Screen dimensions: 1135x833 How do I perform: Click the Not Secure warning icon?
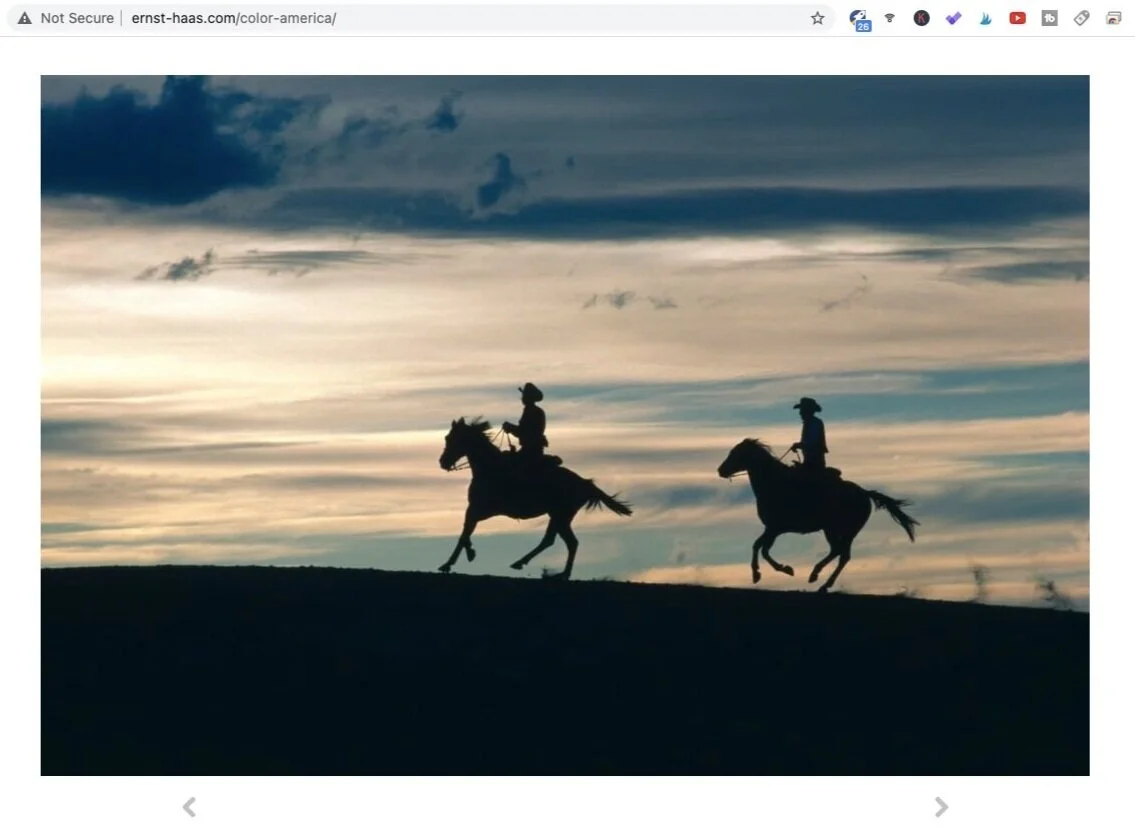click(25, 18)
